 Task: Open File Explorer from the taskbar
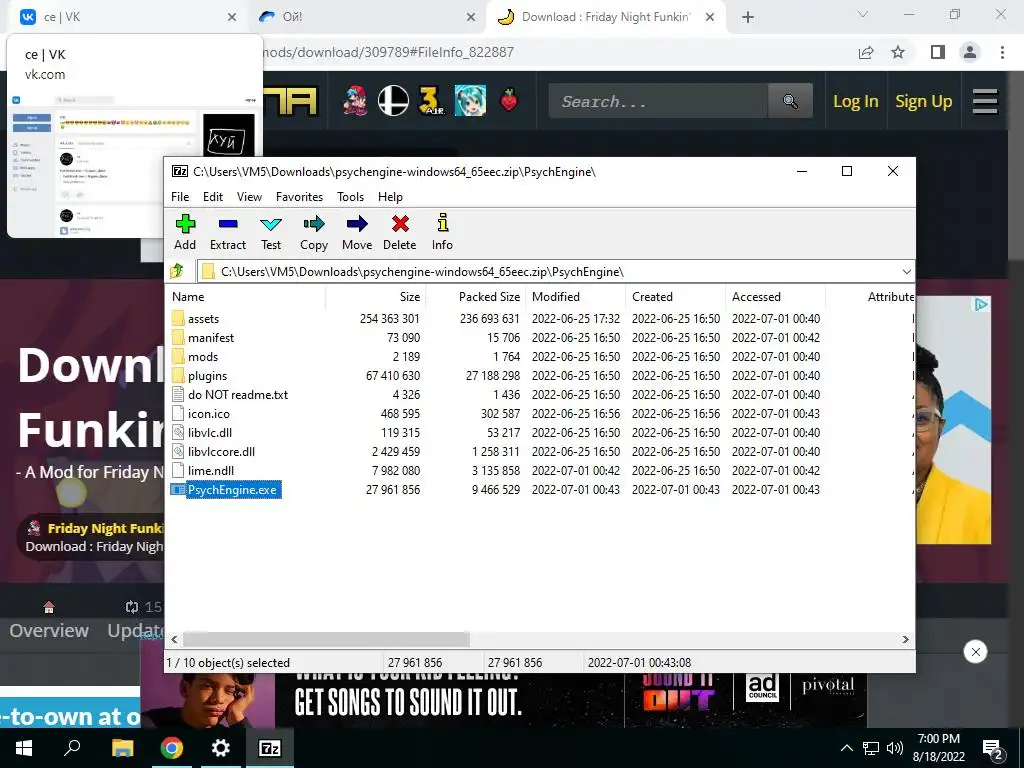click(122, 748)
